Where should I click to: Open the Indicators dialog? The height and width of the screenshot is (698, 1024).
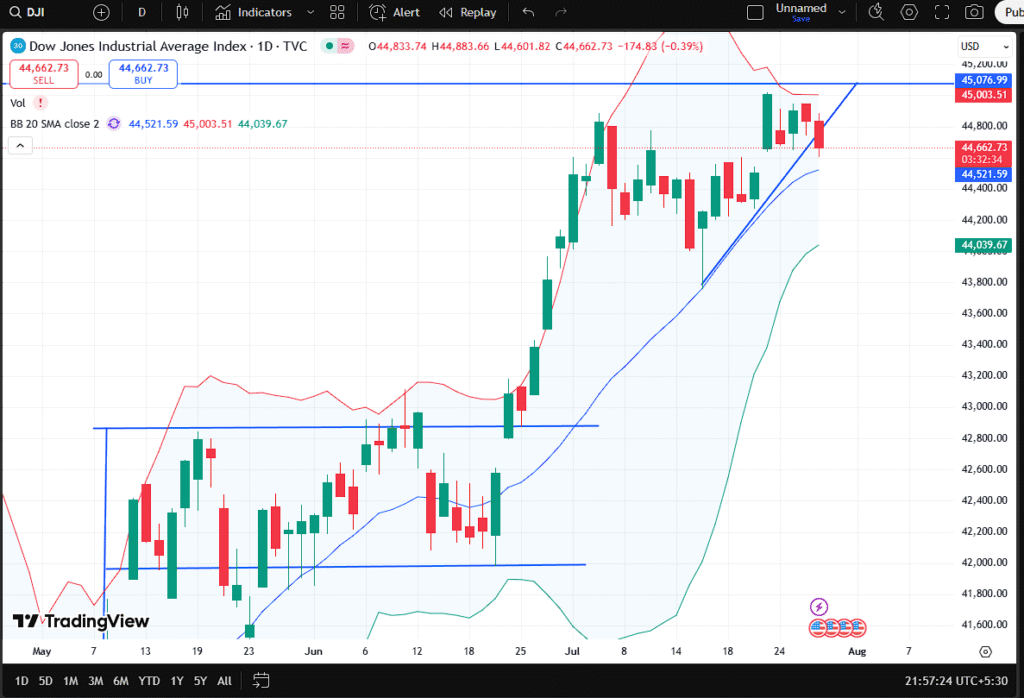click(x=253, y=12)
